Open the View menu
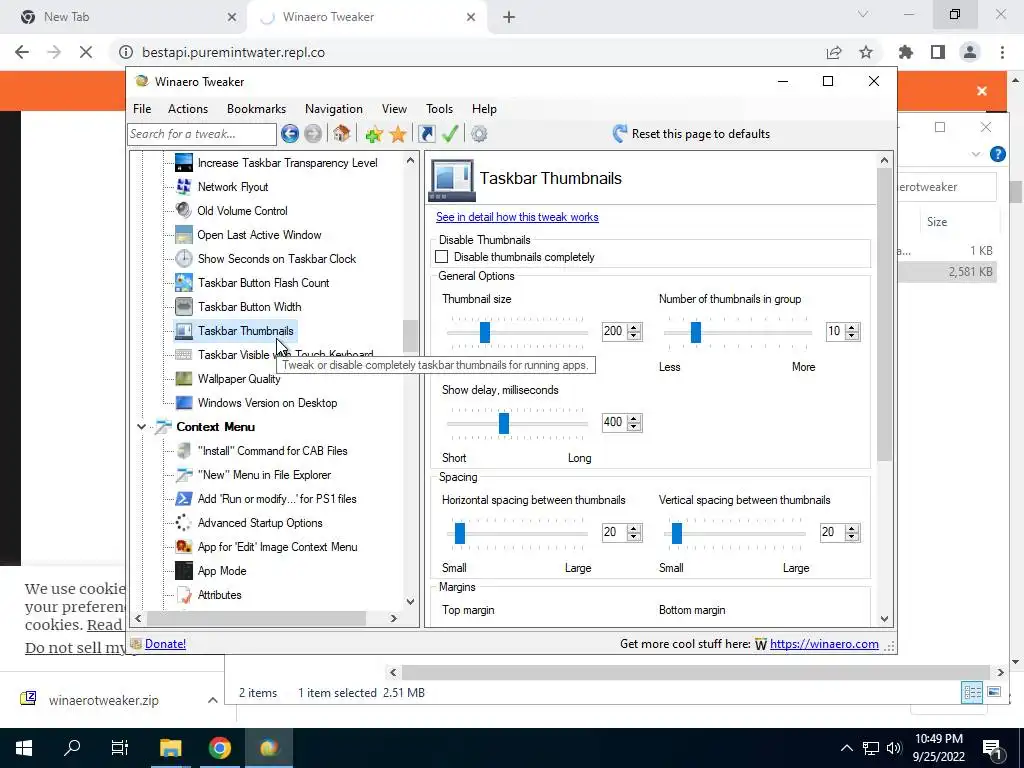The image size is (1024, 768). click(394, 109)
